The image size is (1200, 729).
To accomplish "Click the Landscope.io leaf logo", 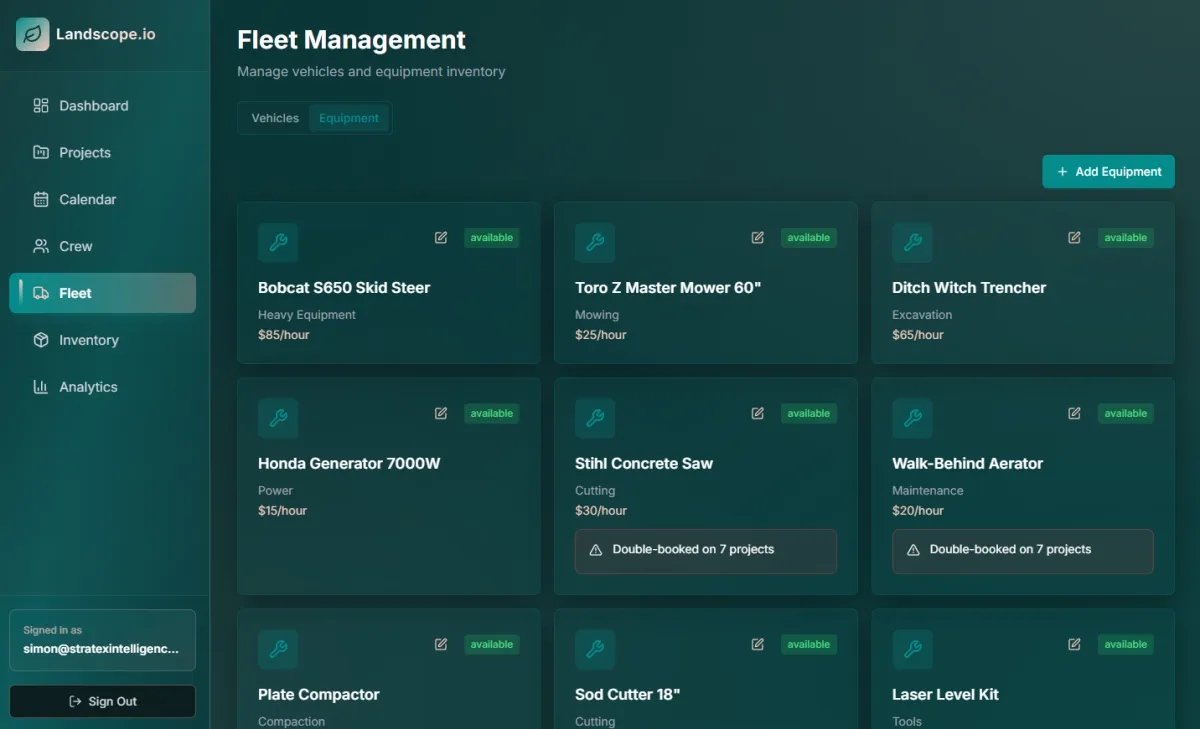I will click(32, 34).
